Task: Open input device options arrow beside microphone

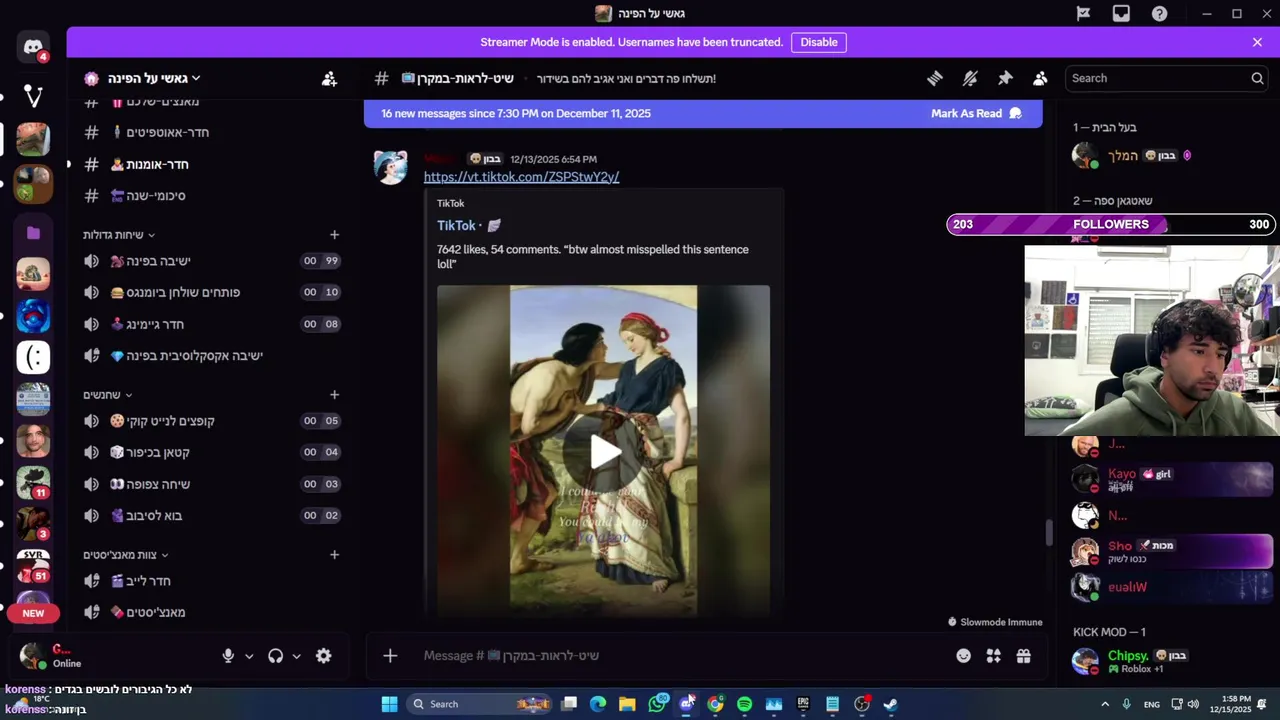Action: [x=249, y=656]
